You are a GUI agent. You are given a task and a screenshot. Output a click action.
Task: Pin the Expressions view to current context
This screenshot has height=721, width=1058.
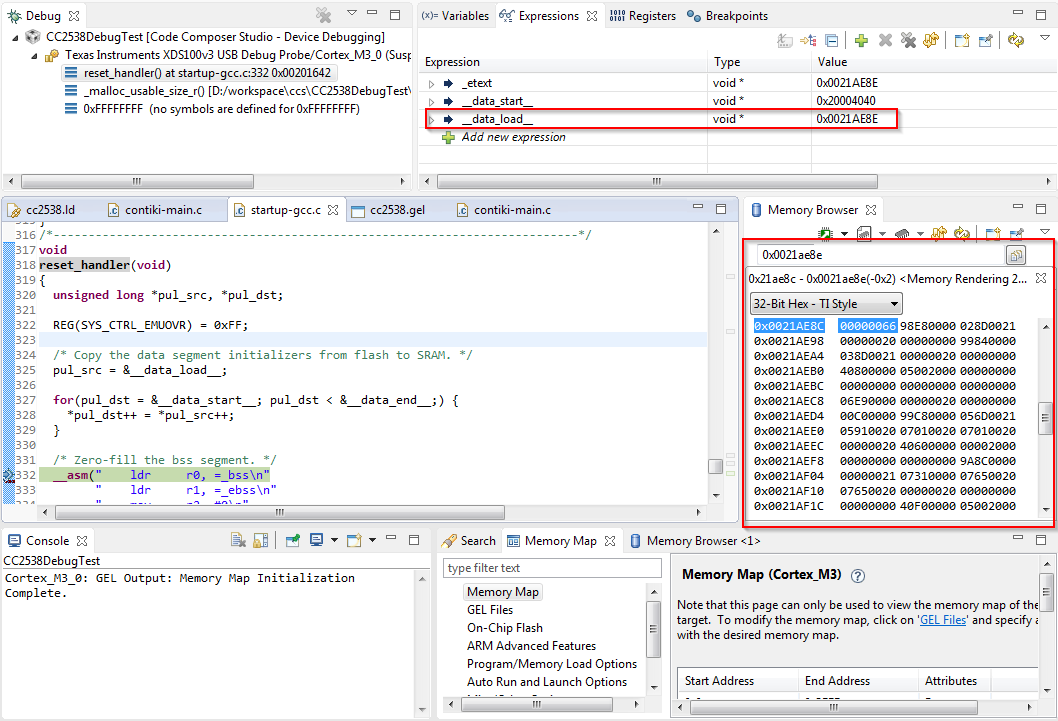click(986, 40)
